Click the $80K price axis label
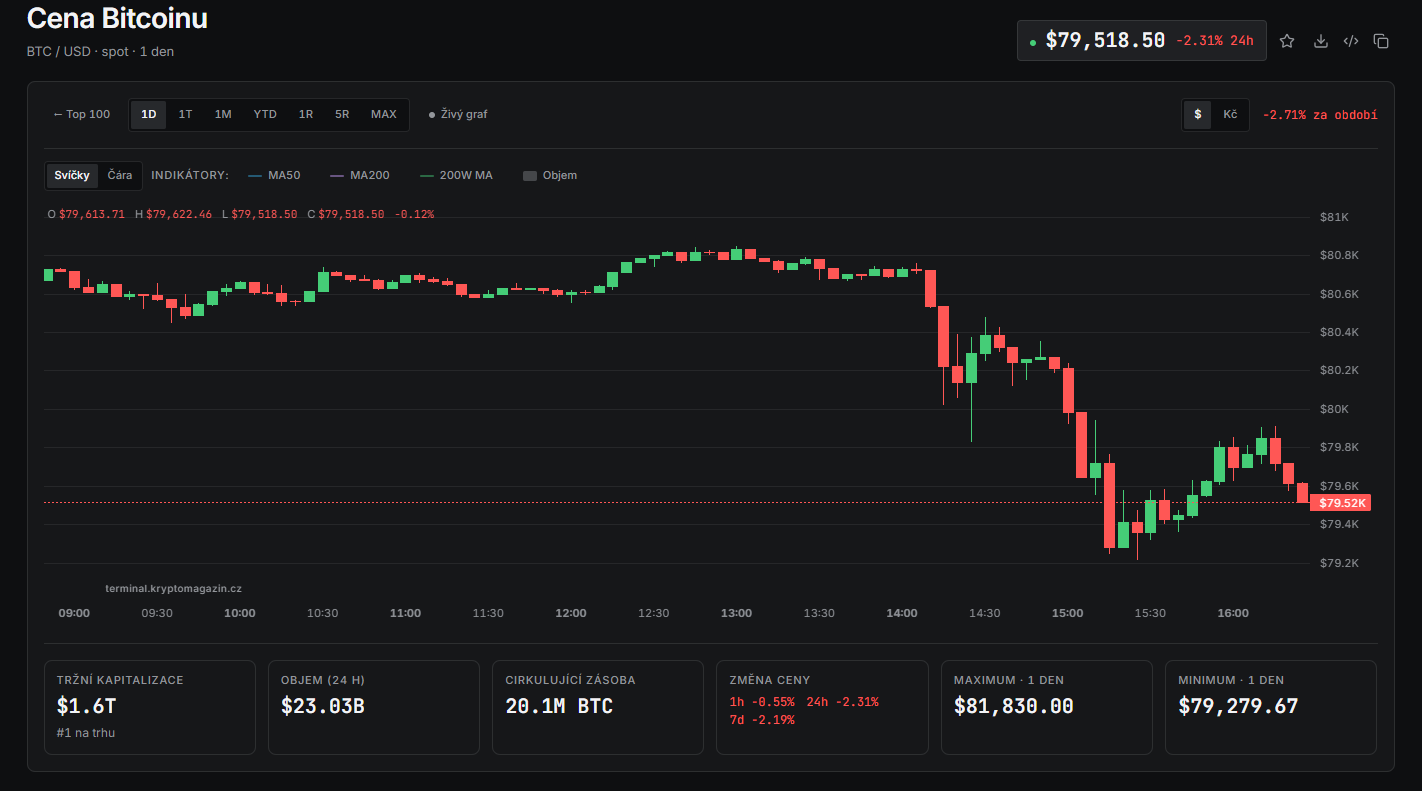This screenshot has width=1422, height=791. pyautogui.click(x=1334, y=409)
